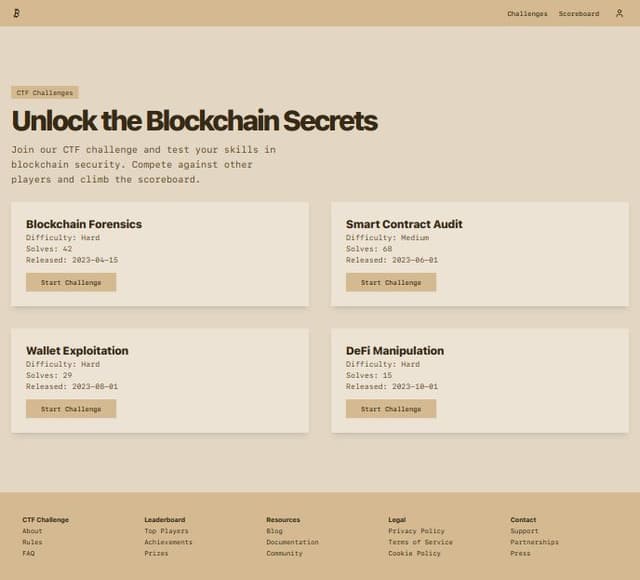Start the Blockchain Forensics challenge
This screenshot has height=580, width=640.
pyautogui.click(x=71, y=282)
